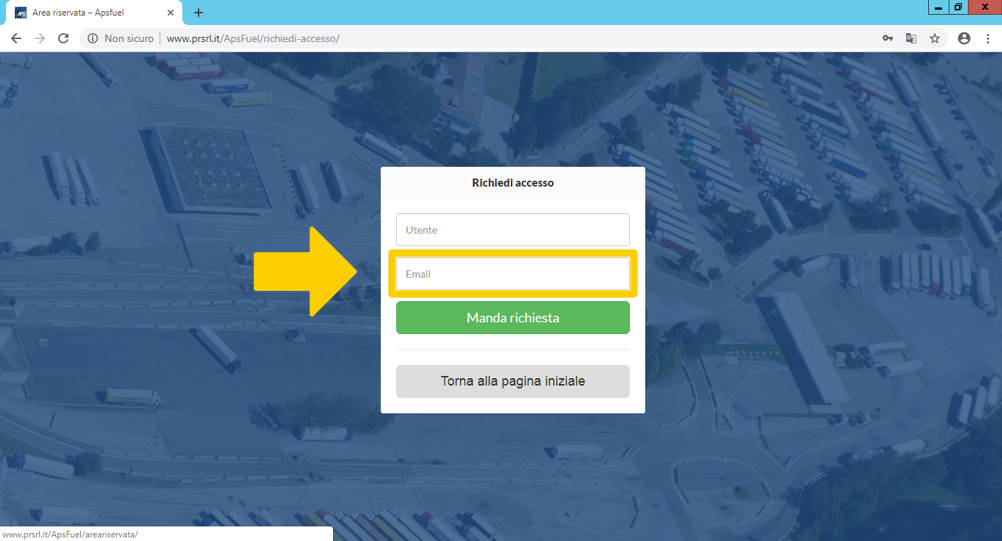Click Torna alla pagina iniziale
1002x541 pixels.
513,381
